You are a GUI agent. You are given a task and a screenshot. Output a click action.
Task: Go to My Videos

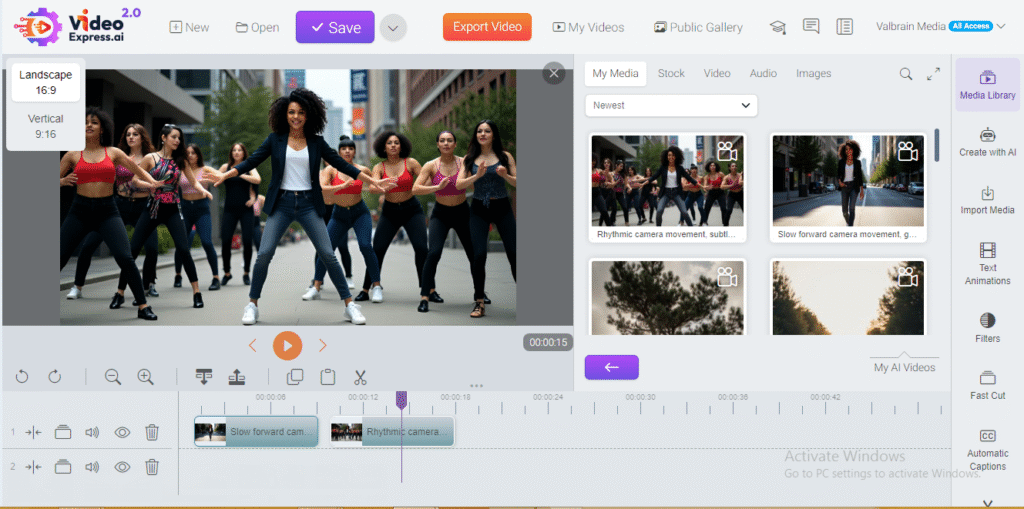tap(588, 27)
